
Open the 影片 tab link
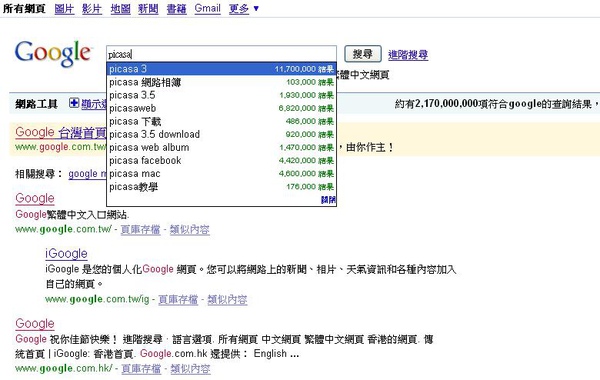click(92, 8)
